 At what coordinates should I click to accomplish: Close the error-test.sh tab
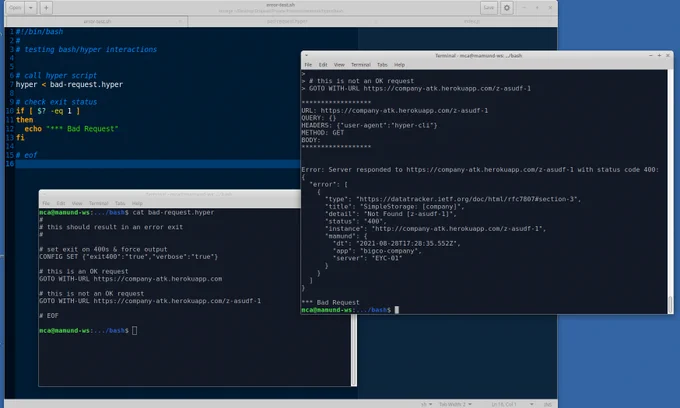[x=180, y=21]
